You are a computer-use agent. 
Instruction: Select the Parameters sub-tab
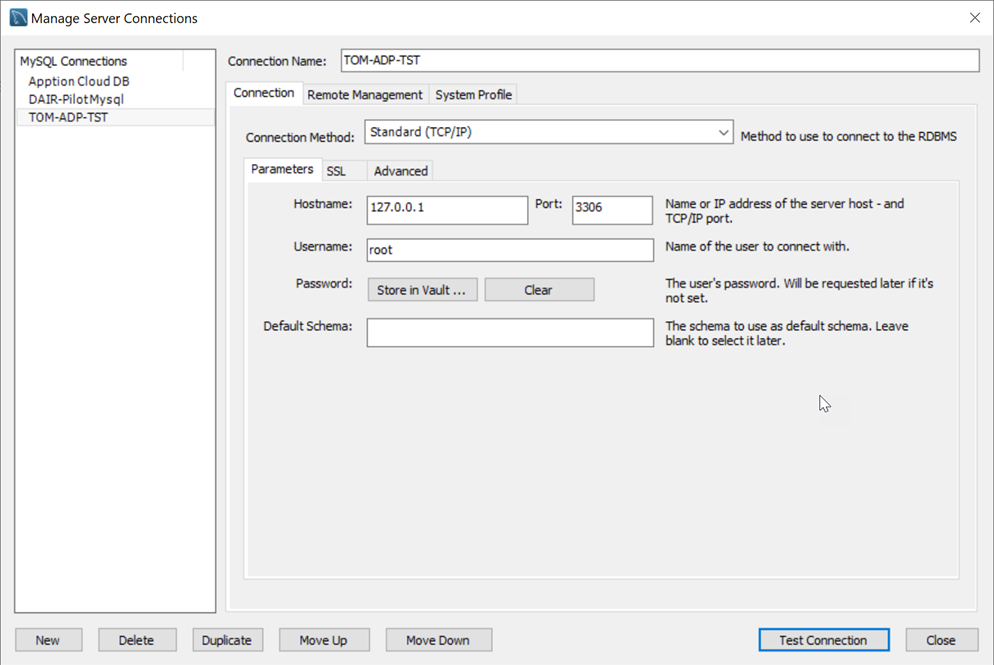point(282,170)
